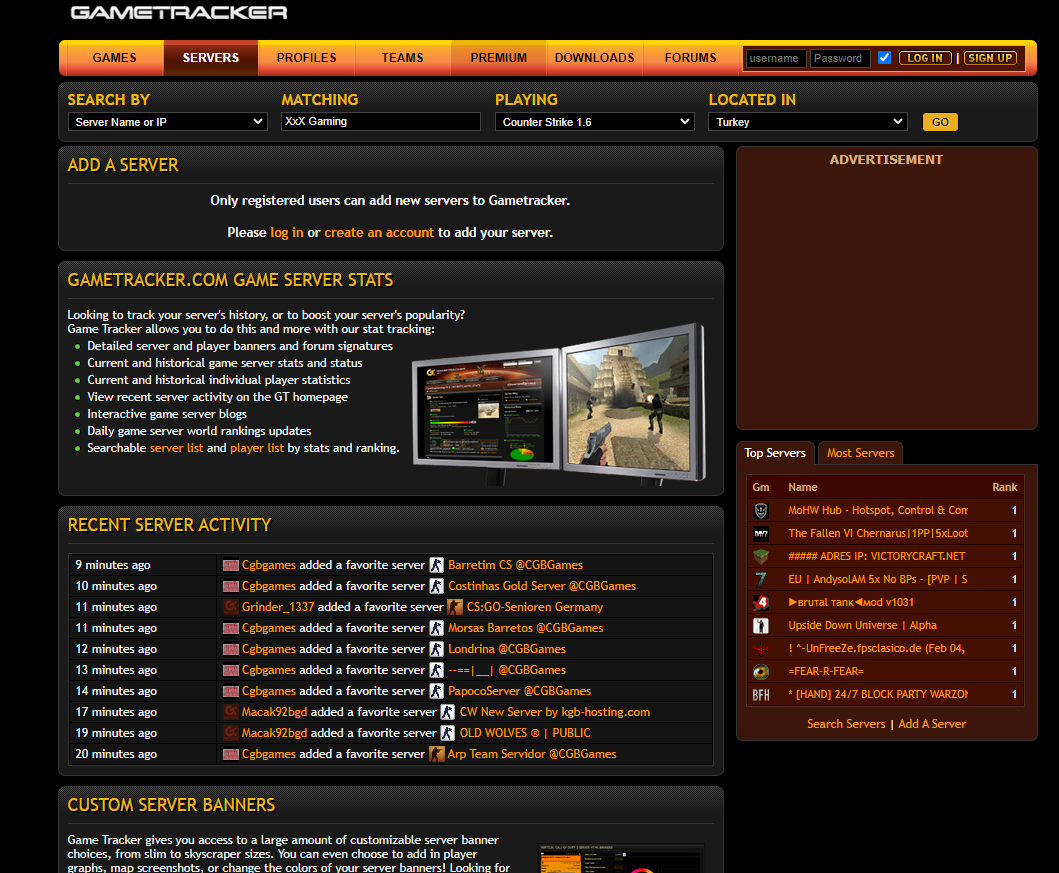Follow the 'log in' link in Add A Server
This screenshot has width=1059, height=873.
point(287,232)
